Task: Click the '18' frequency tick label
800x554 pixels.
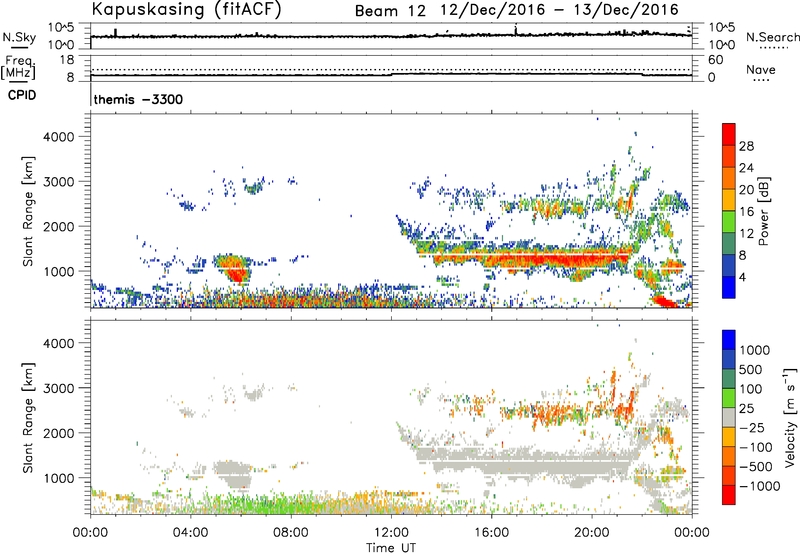Action: 66,60
